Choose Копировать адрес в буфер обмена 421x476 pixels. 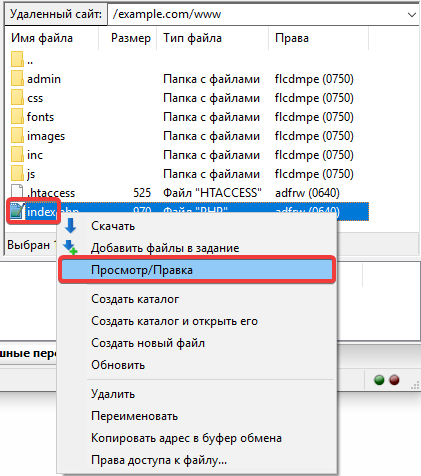[197, 438]
